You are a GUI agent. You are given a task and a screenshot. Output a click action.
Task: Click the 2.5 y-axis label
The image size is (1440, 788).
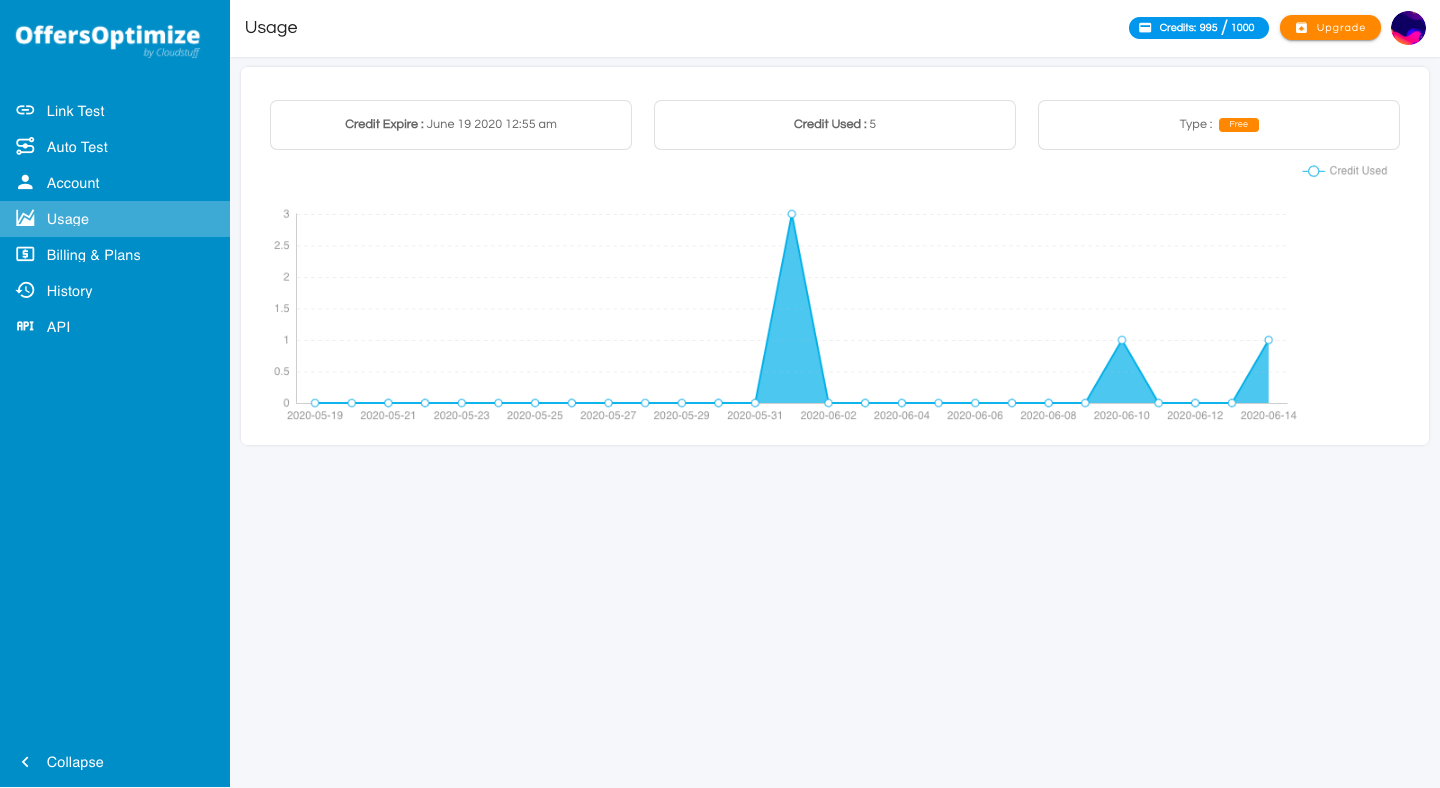281,246
